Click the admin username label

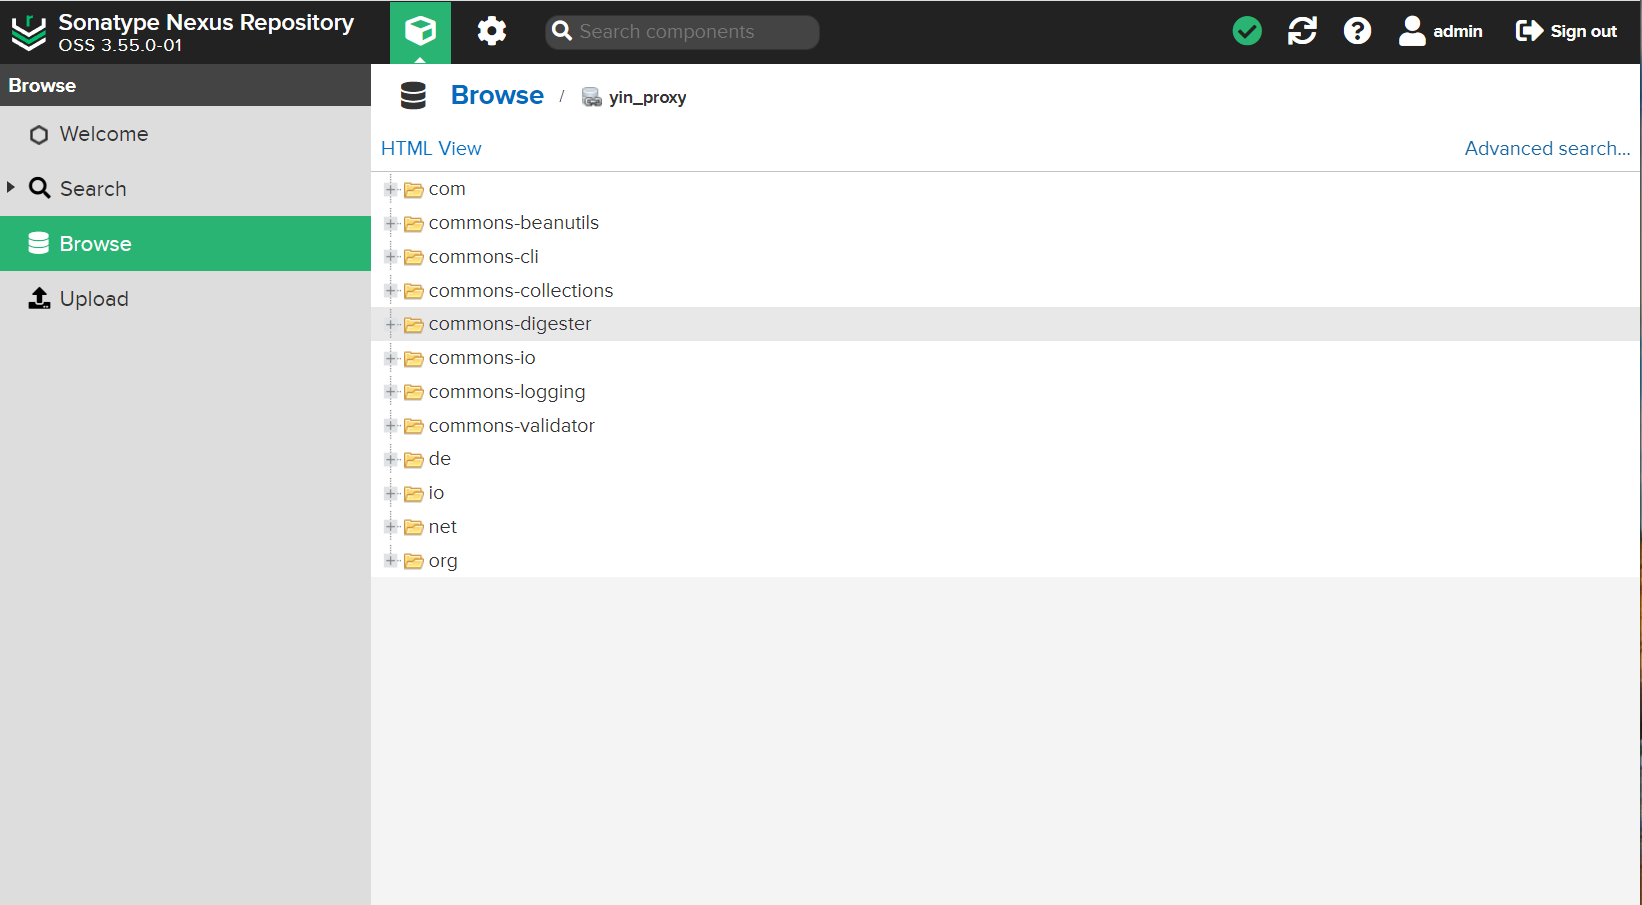tap(1458, 31)
